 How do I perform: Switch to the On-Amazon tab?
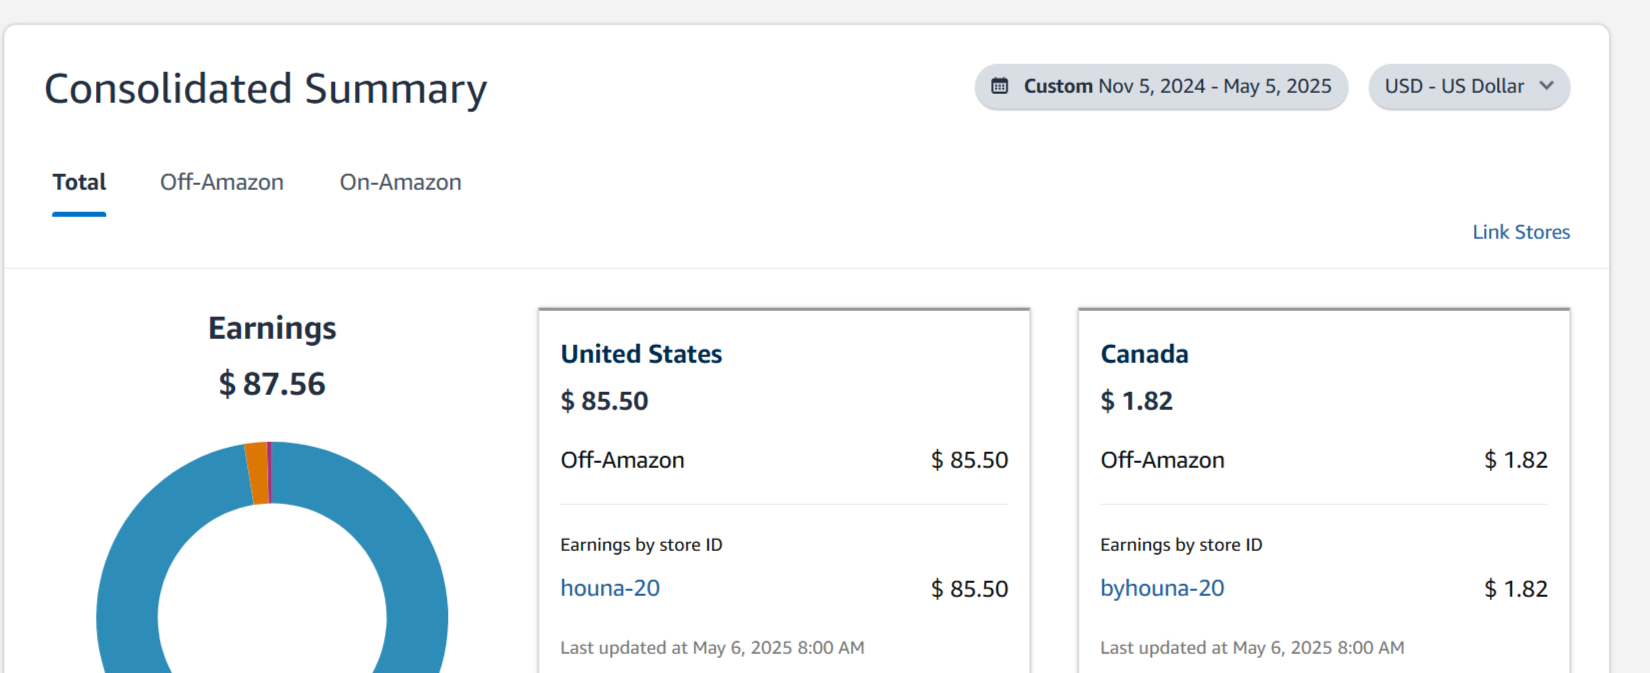(x=400, y=182)
